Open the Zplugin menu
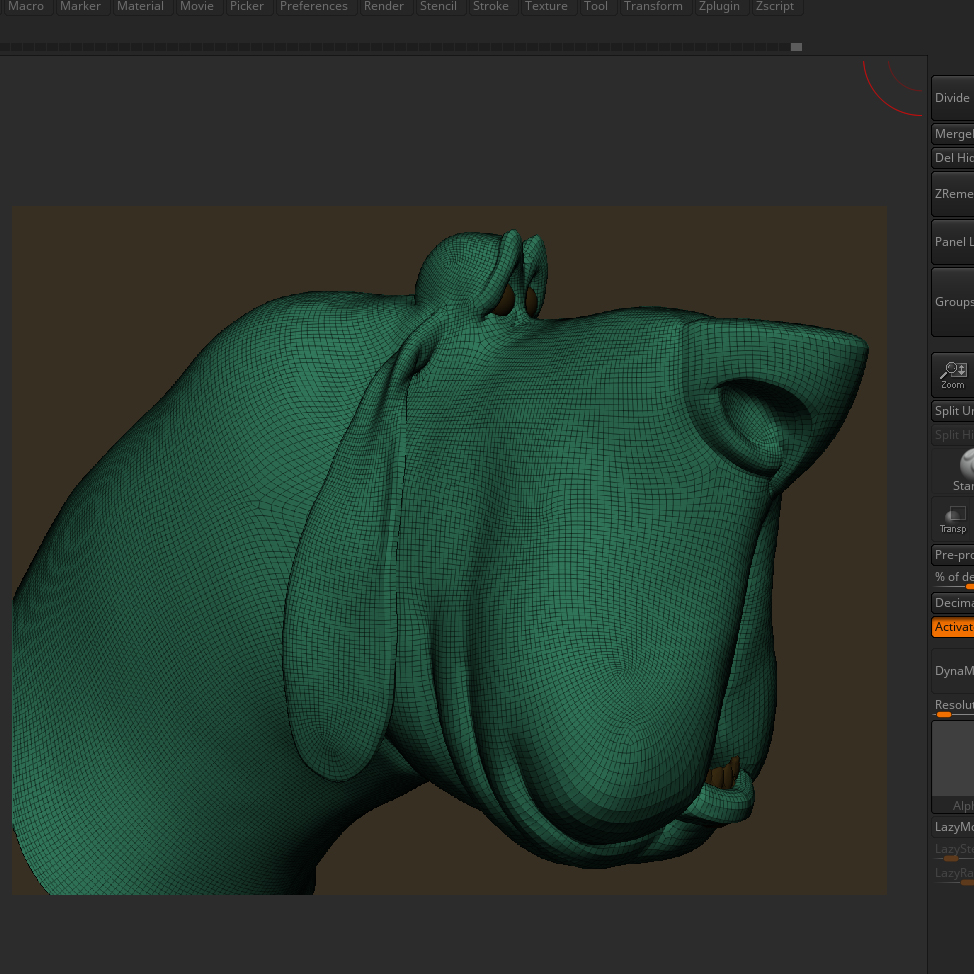 click(719, 6)
